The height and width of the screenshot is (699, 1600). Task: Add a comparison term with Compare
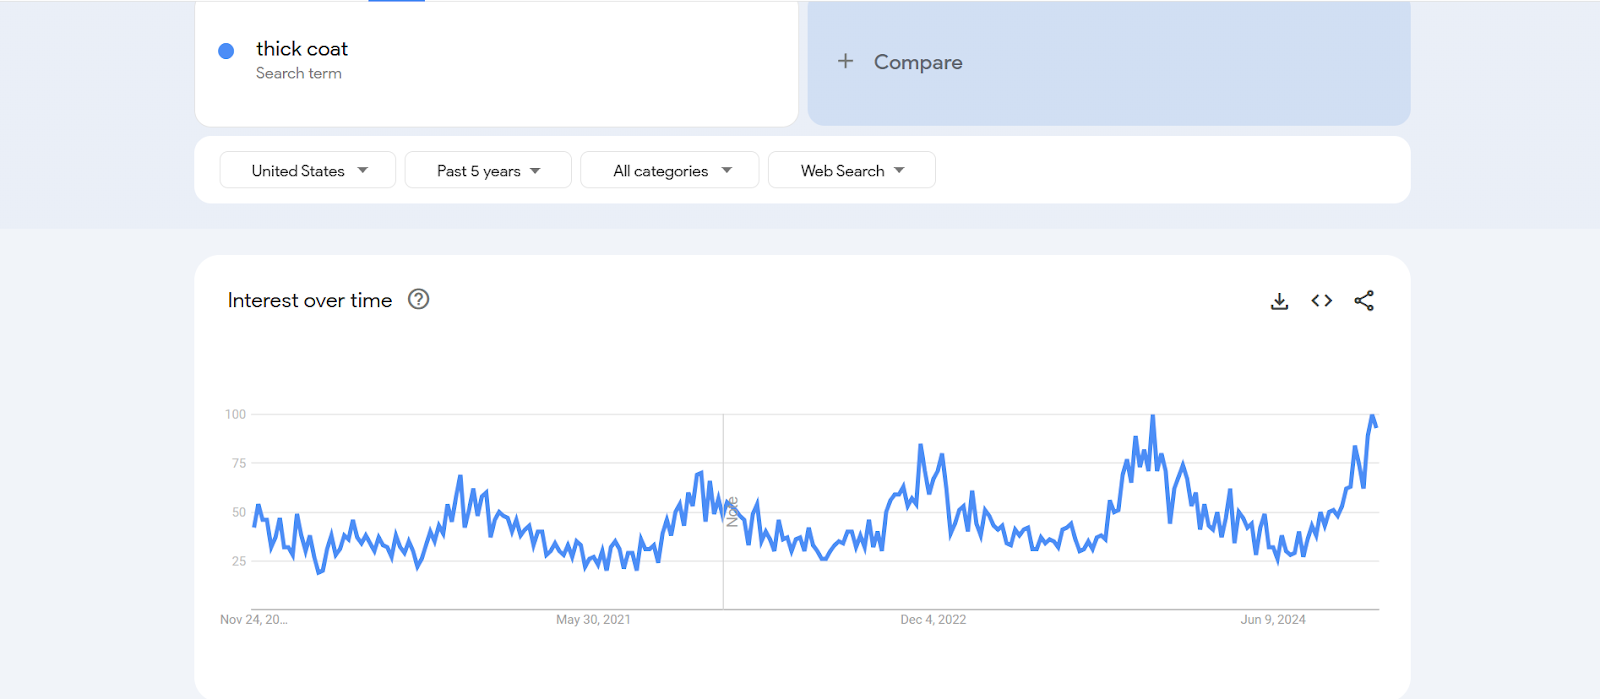point(1109,62)
